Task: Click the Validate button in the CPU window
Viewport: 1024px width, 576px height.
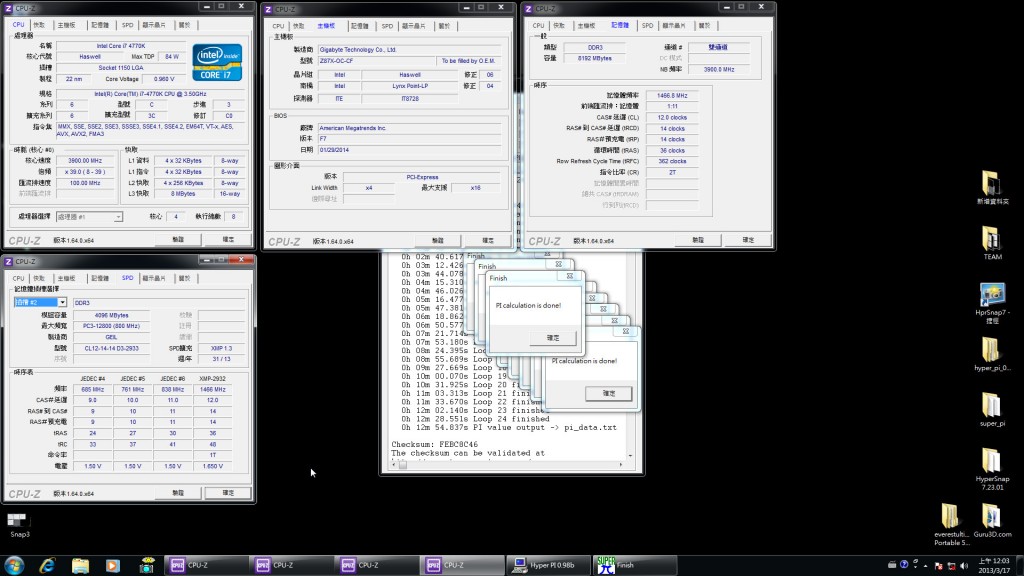Action: click(x=178, y=240)
